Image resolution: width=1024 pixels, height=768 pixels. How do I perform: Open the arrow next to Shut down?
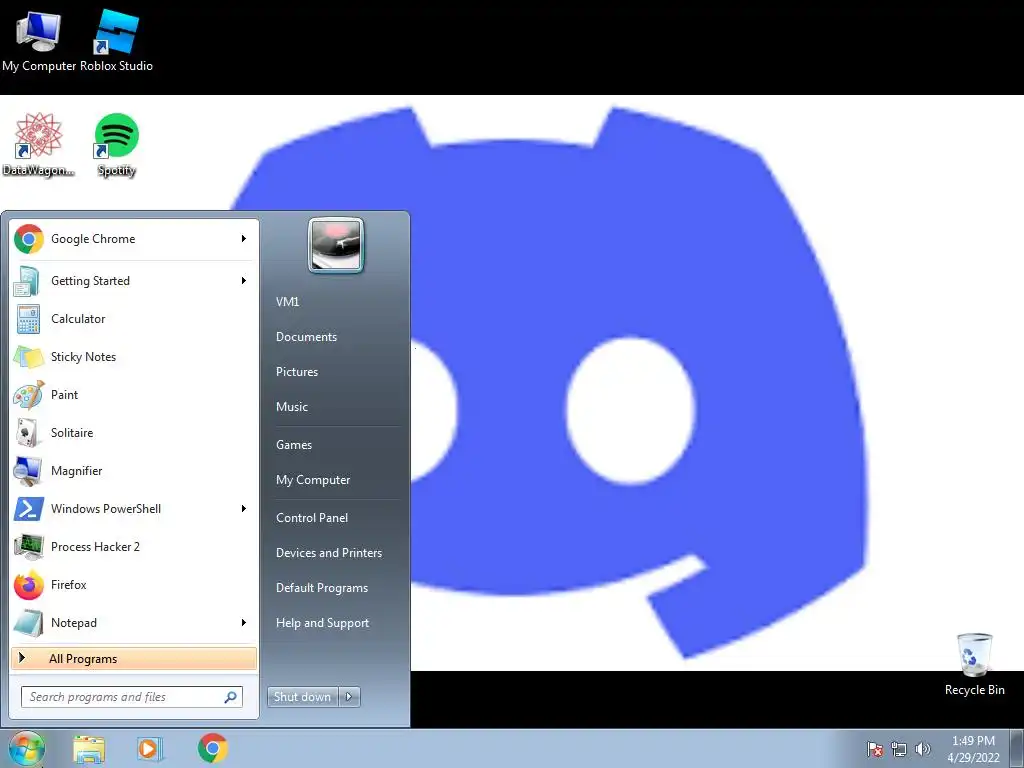tap(349, 697)
